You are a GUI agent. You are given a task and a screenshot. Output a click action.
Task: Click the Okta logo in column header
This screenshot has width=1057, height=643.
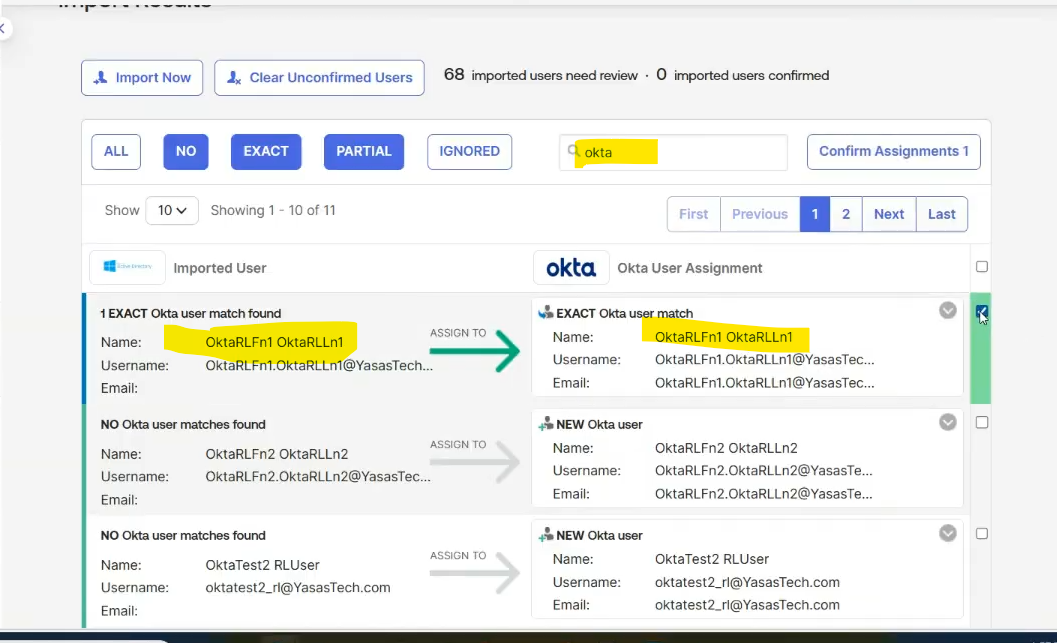[x=571, y=267]
